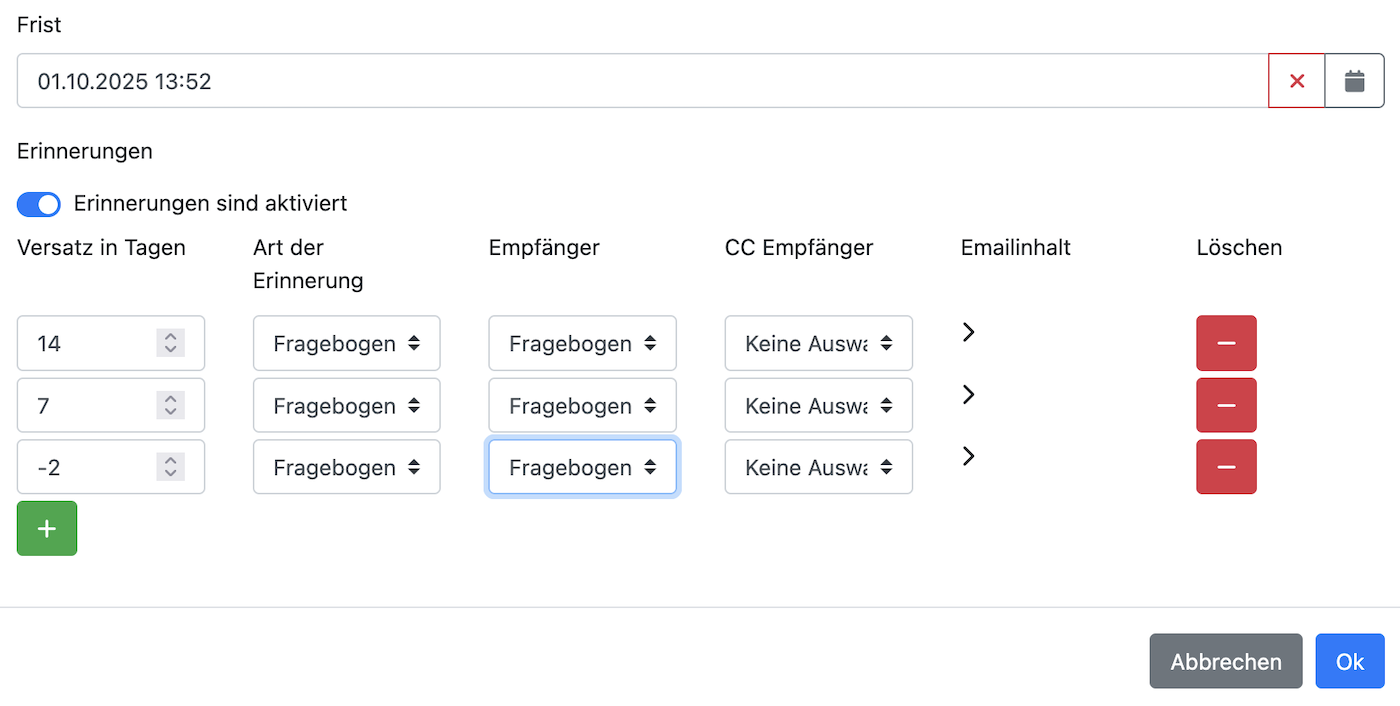This screenshot has width=1400, height=706.
Task: Remove the reminder with offset -2
Action: 1226,467
